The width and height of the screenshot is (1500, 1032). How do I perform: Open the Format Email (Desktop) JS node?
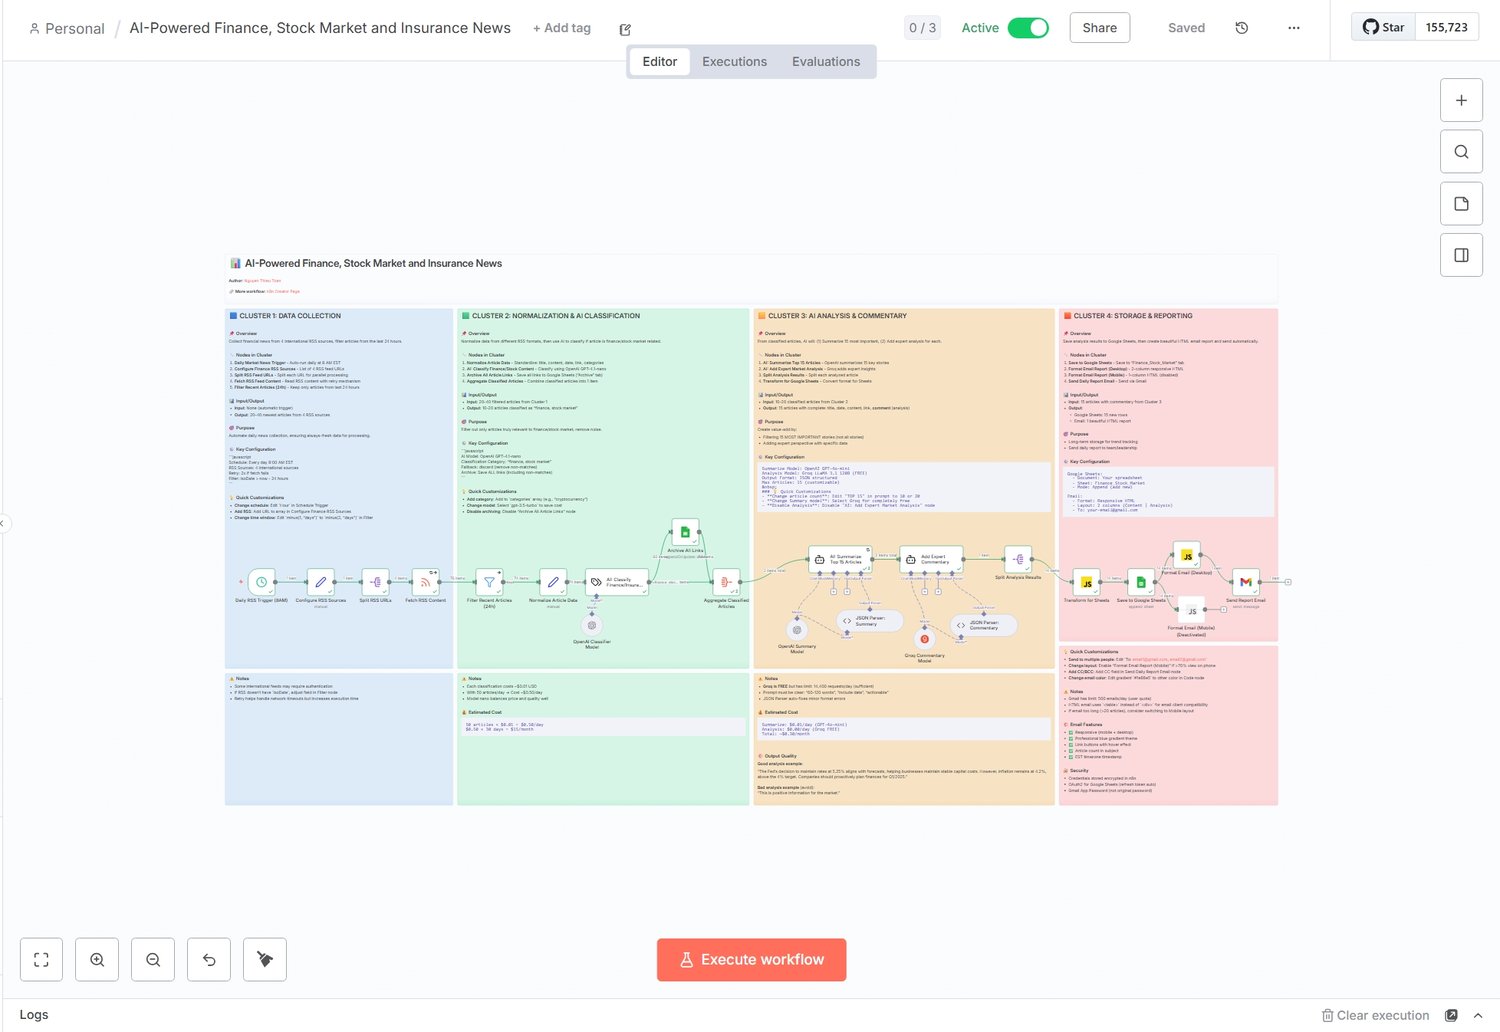(x=1187, y=555)
